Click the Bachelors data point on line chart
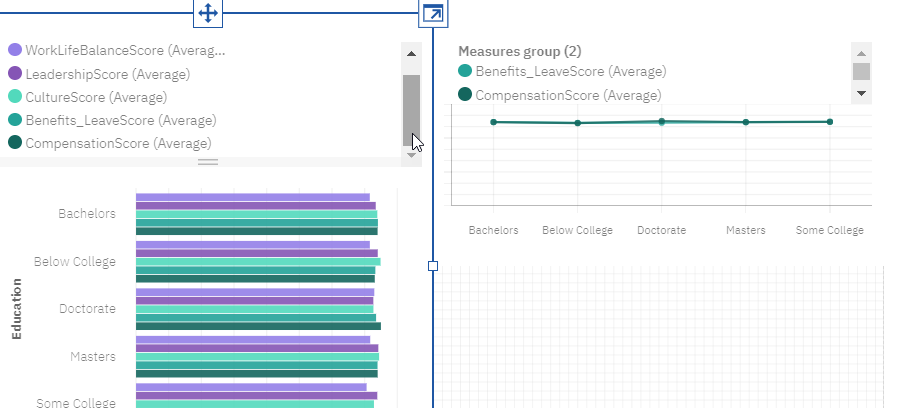901x408 pixels. (x=494, y=122)
